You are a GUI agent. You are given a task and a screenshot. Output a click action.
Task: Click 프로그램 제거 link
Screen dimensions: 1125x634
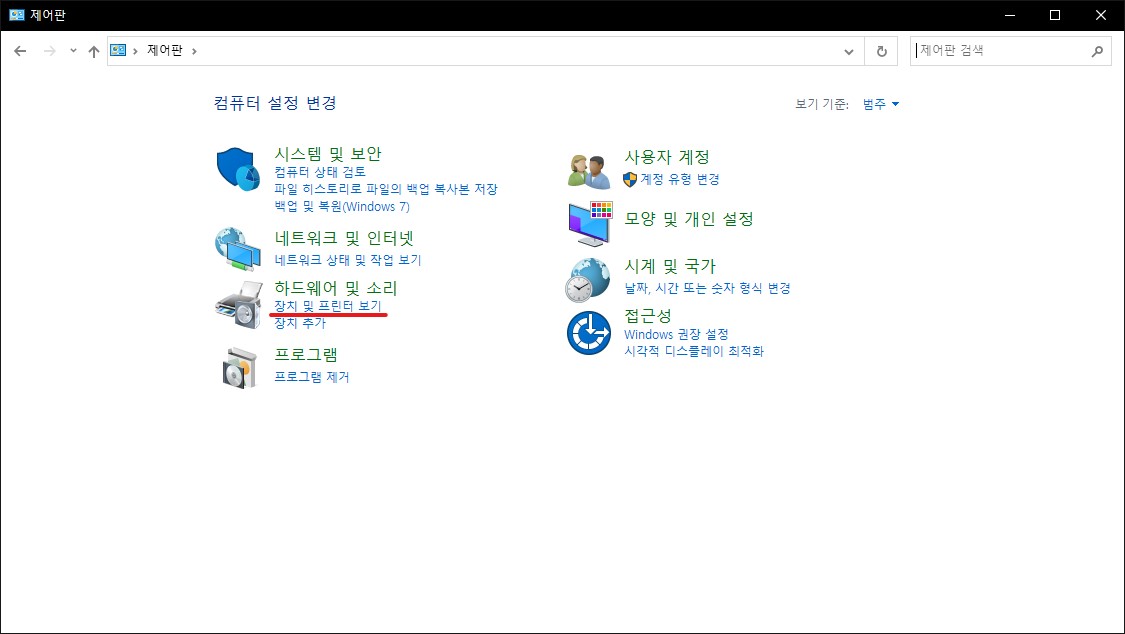[312, 377]
